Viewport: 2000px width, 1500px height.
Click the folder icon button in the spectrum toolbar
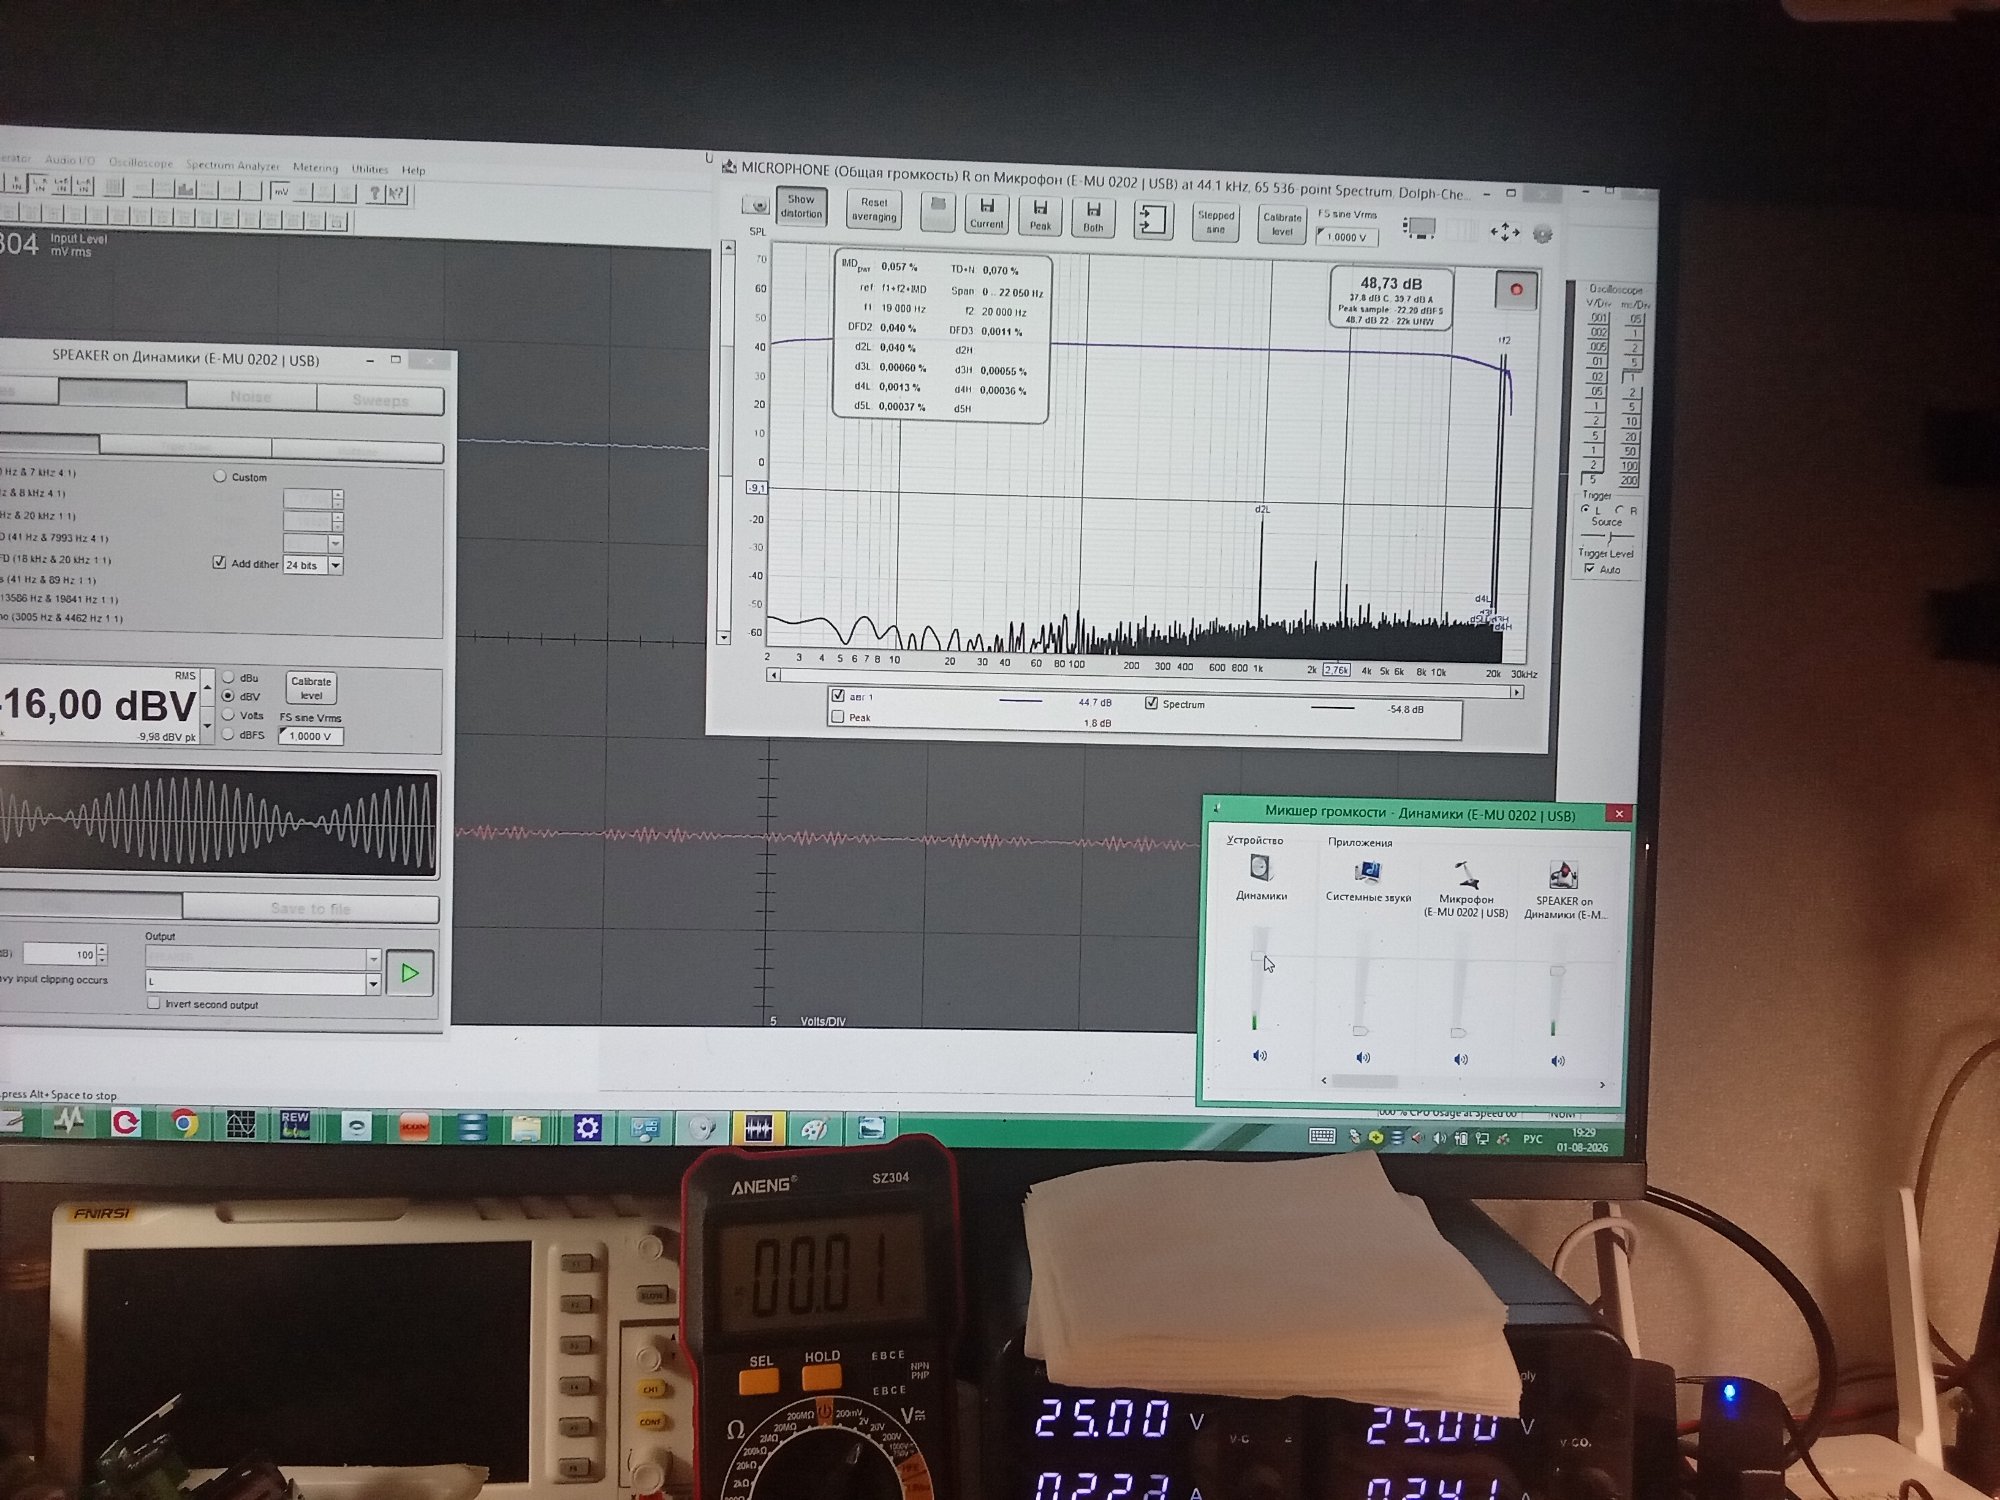[x=937, y=212]
